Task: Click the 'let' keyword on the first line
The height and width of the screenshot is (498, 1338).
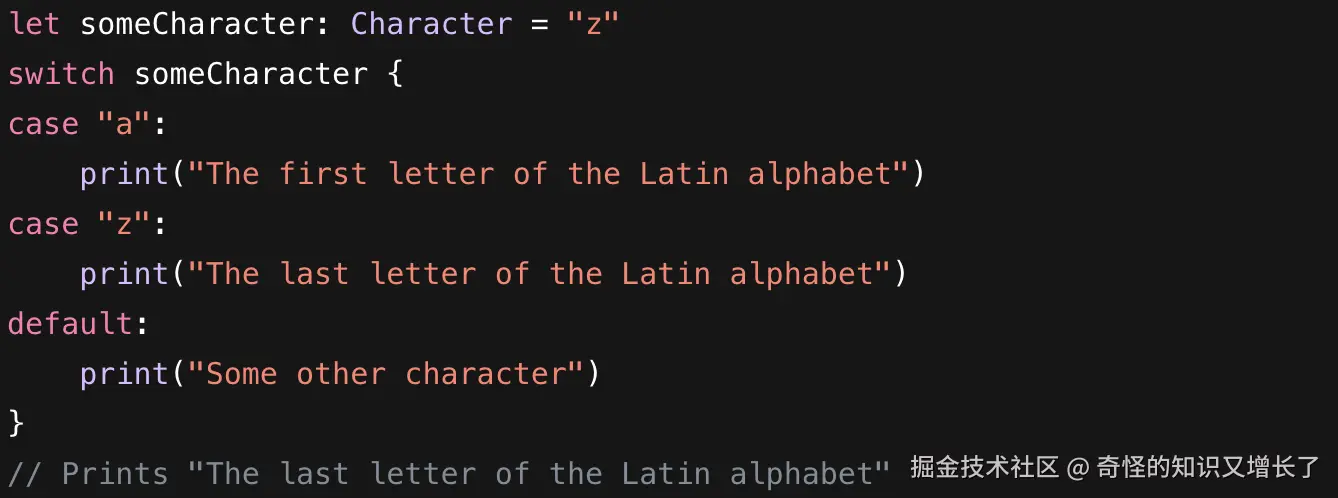Action: pos(35,24)
